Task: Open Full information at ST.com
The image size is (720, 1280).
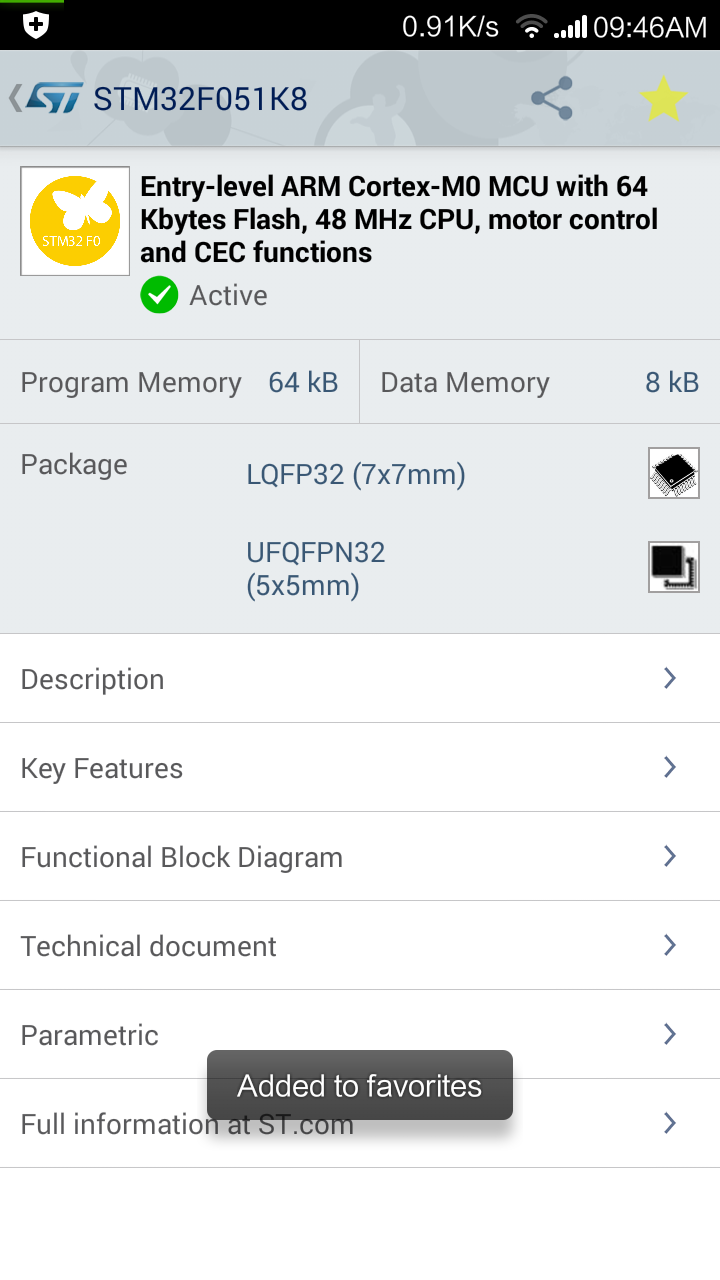Action: click(x=360, y=1124)
